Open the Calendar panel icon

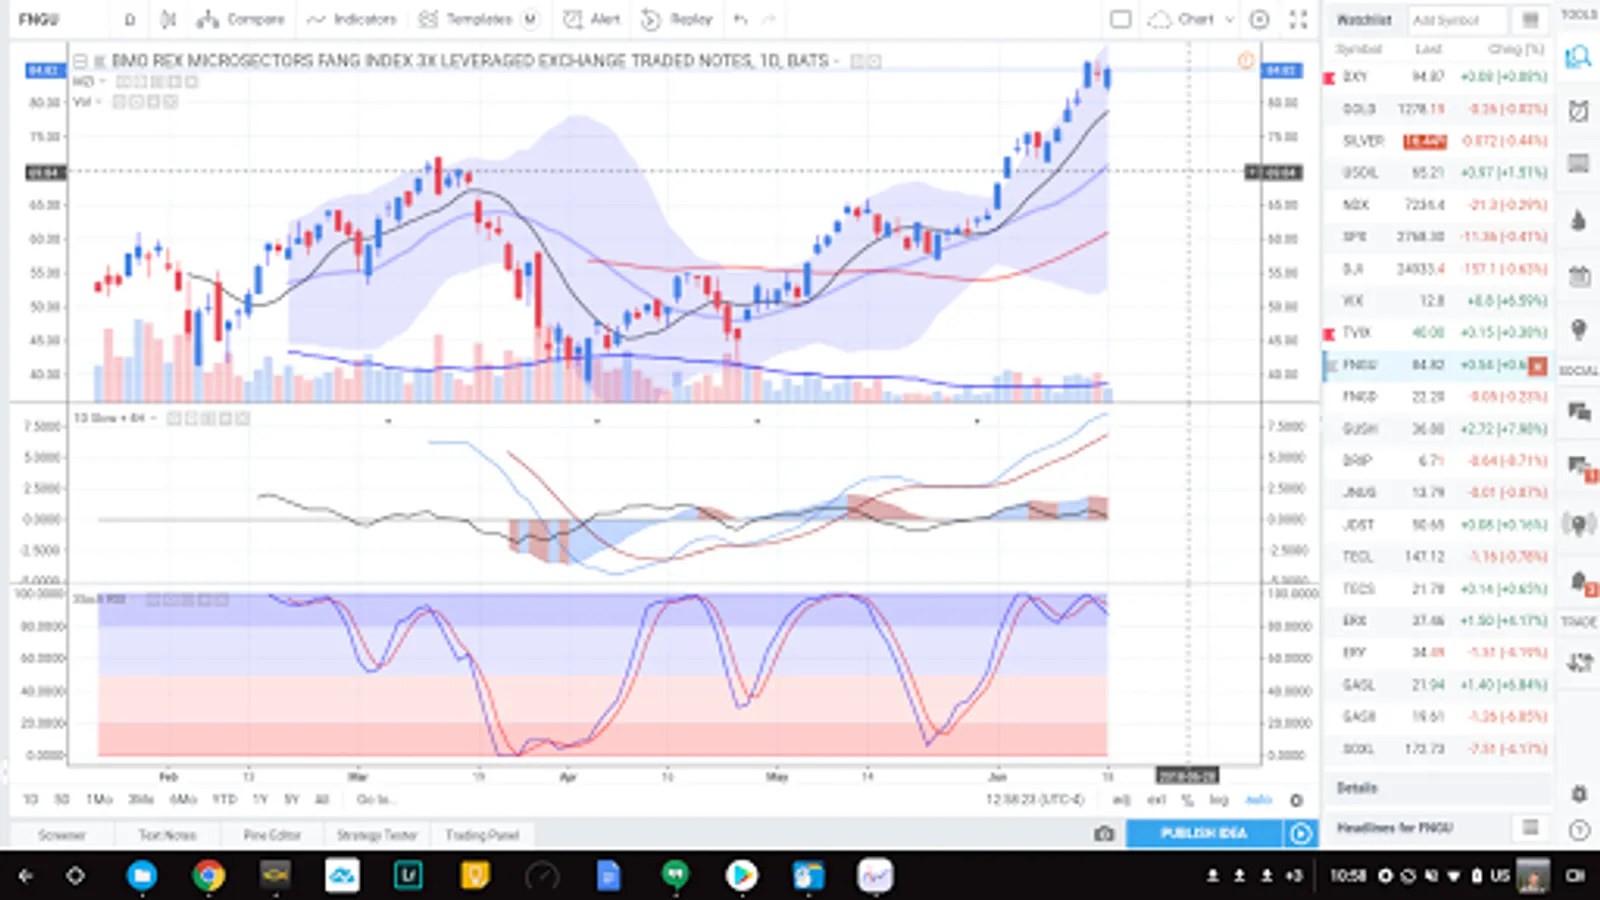[1579, 276]
